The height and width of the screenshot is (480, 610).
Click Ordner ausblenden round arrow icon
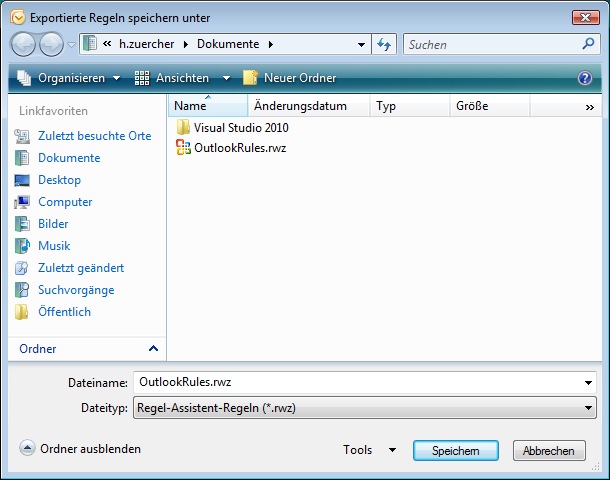coord(27,448)
